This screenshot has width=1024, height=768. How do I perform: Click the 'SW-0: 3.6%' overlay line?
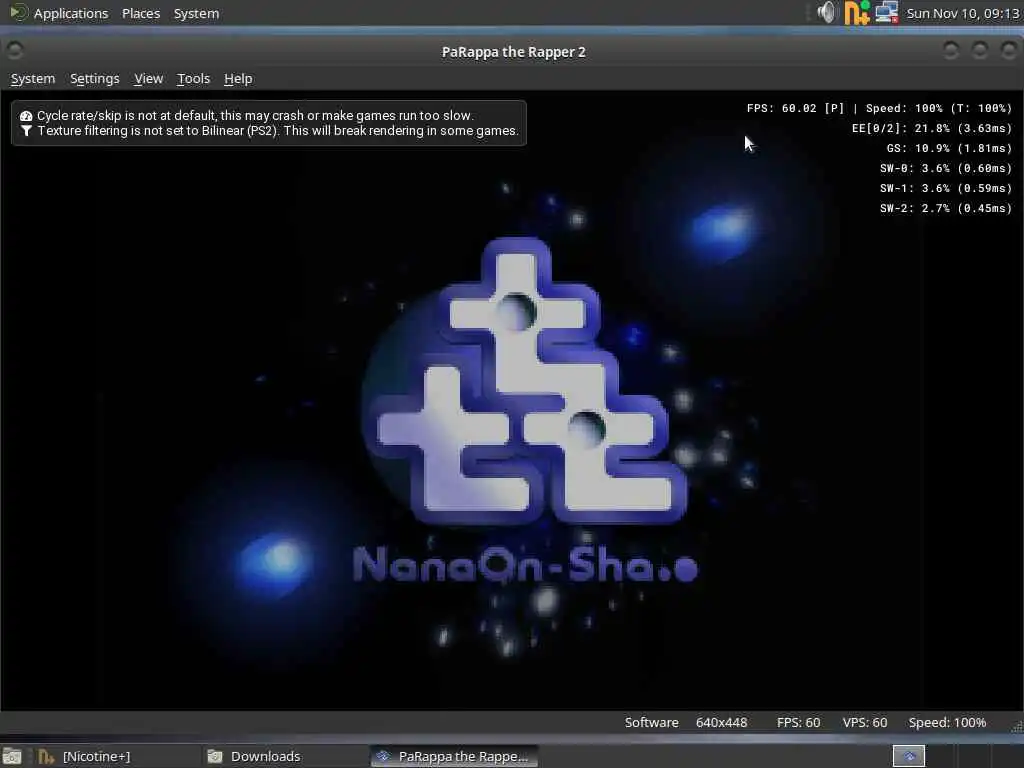pyautogui.click(x=946, y=168)
